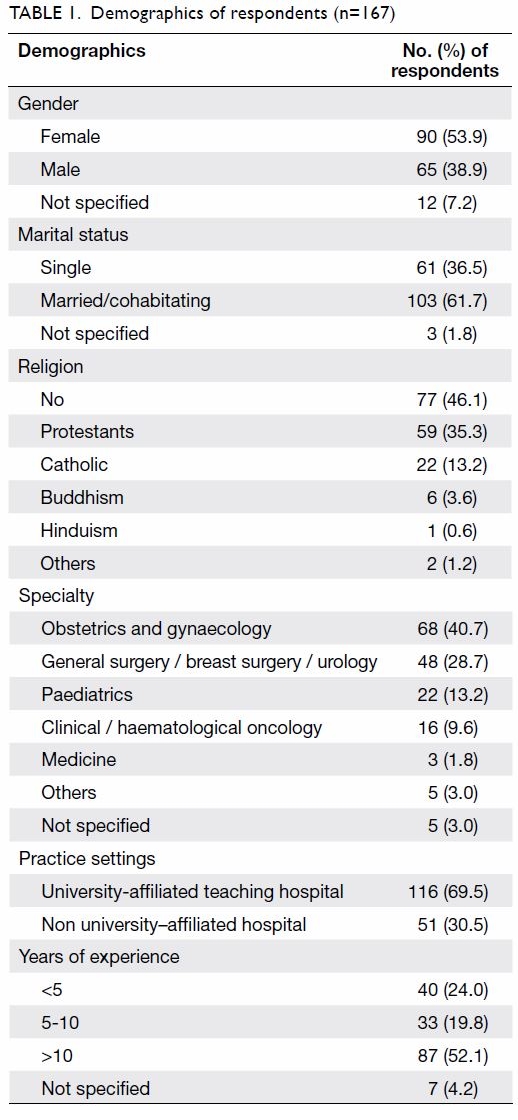Select the 'Buddhism' row label
This screenshot has width=518, height=1120.
82,498
